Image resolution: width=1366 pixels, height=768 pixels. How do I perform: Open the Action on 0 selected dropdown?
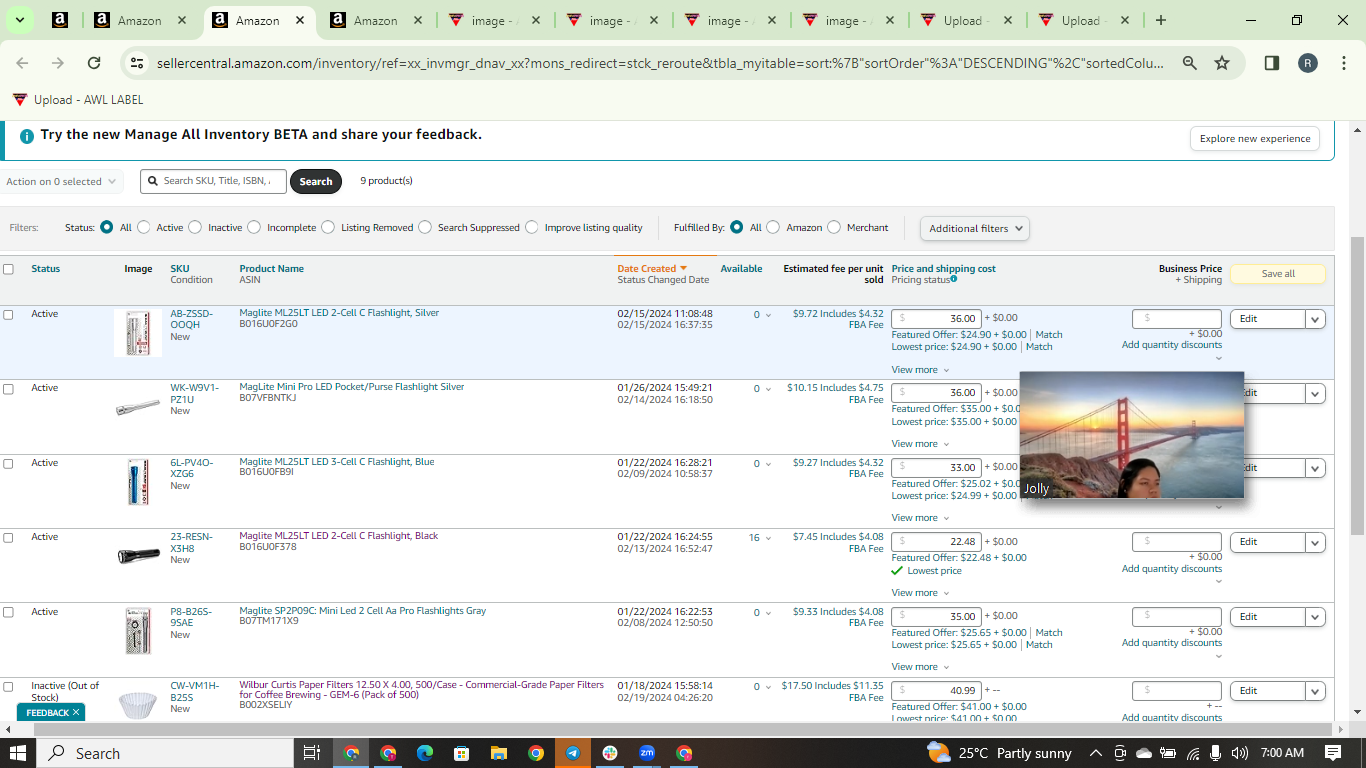point(61,182)
